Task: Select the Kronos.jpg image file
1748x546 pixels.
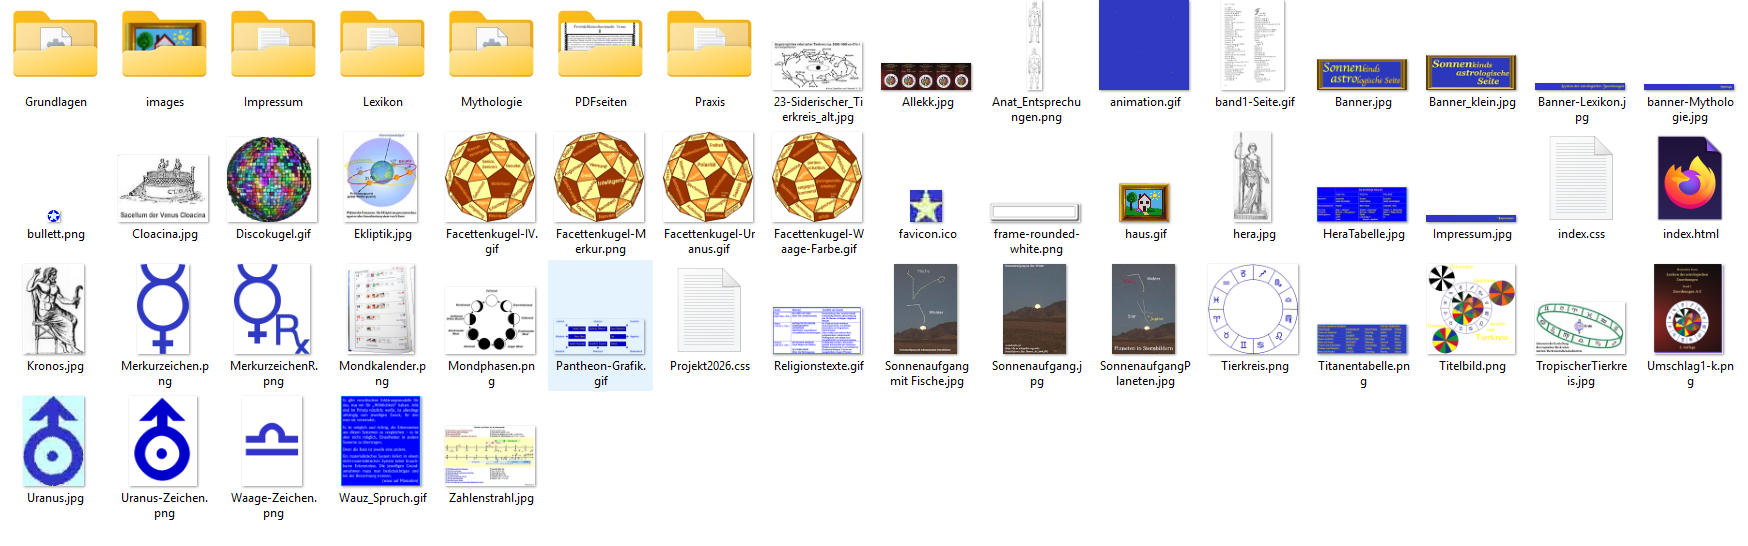Action: point(55,310)
